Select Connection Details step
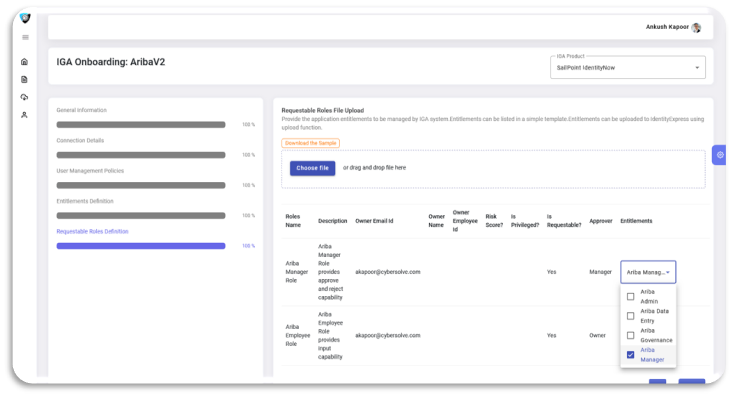 point(80,141)
